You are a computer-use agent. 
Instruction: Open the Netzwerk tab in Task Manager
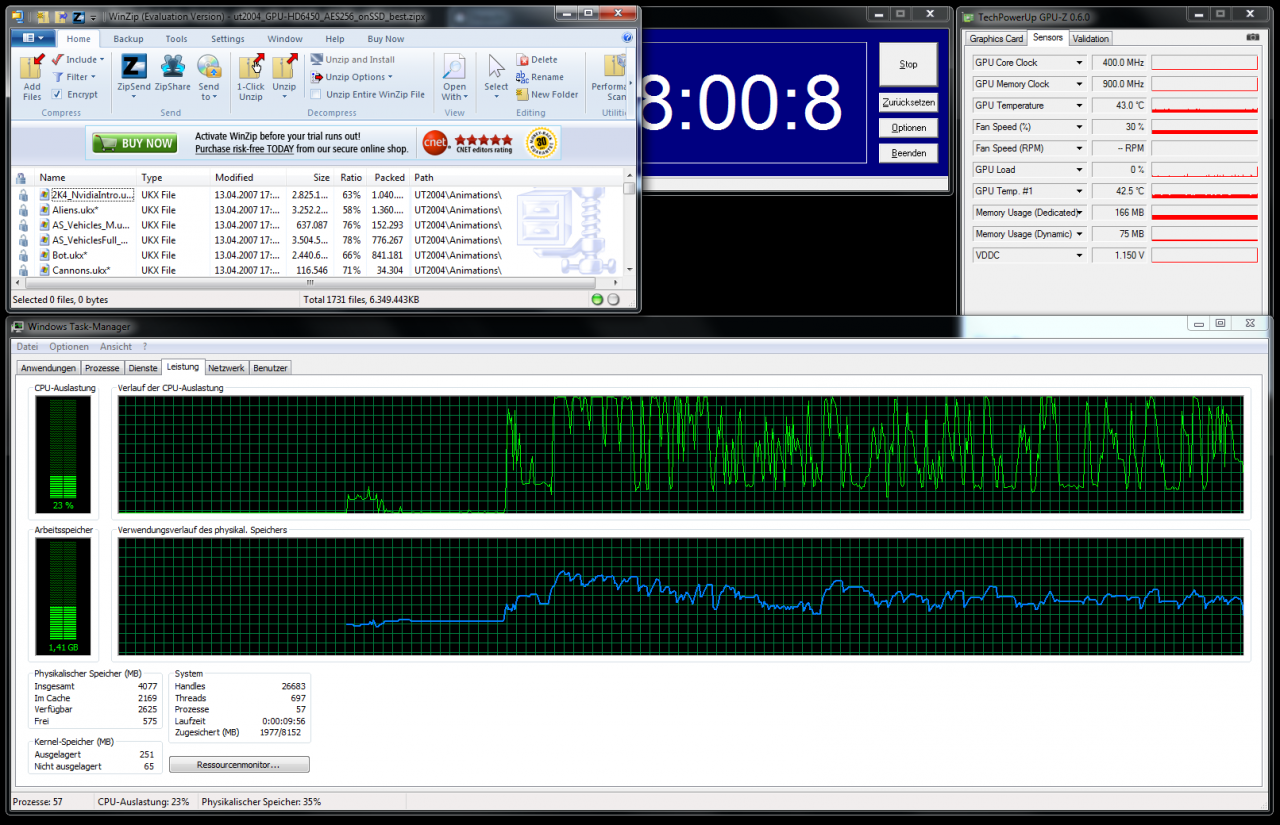(x=226, y=368)
